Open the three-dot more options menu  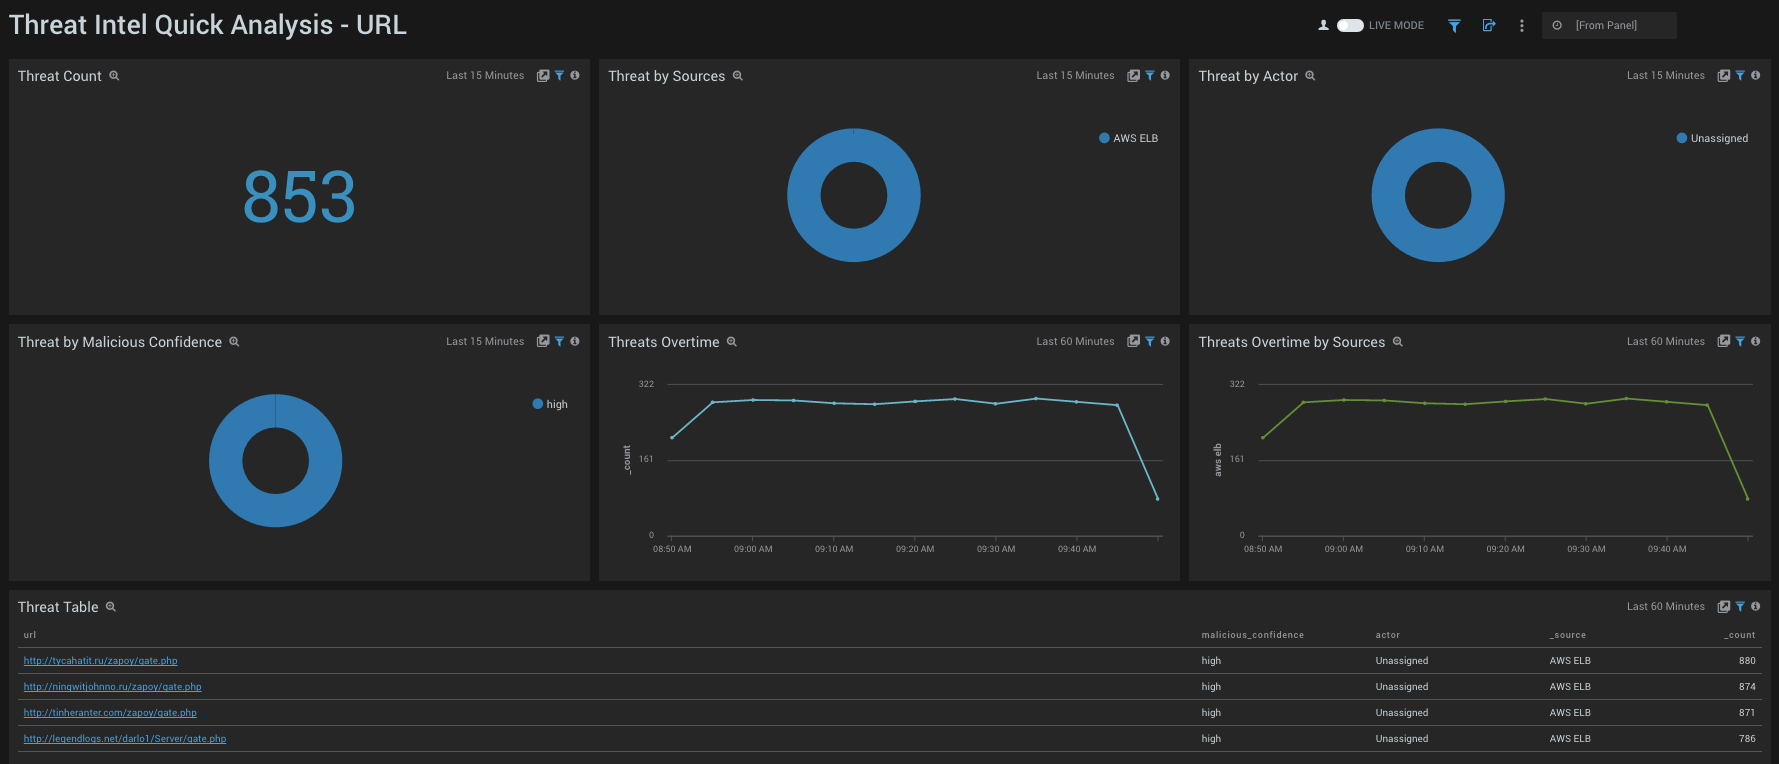1522,26
